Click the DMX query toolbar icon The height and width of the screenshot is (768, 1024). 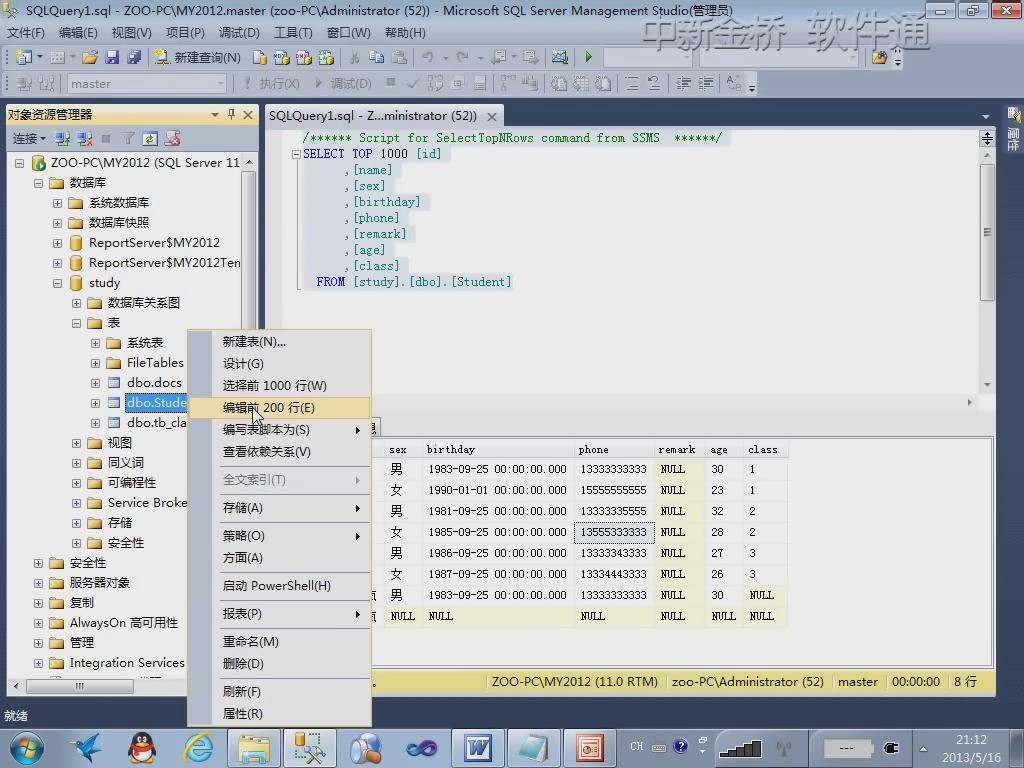point(304,57)
